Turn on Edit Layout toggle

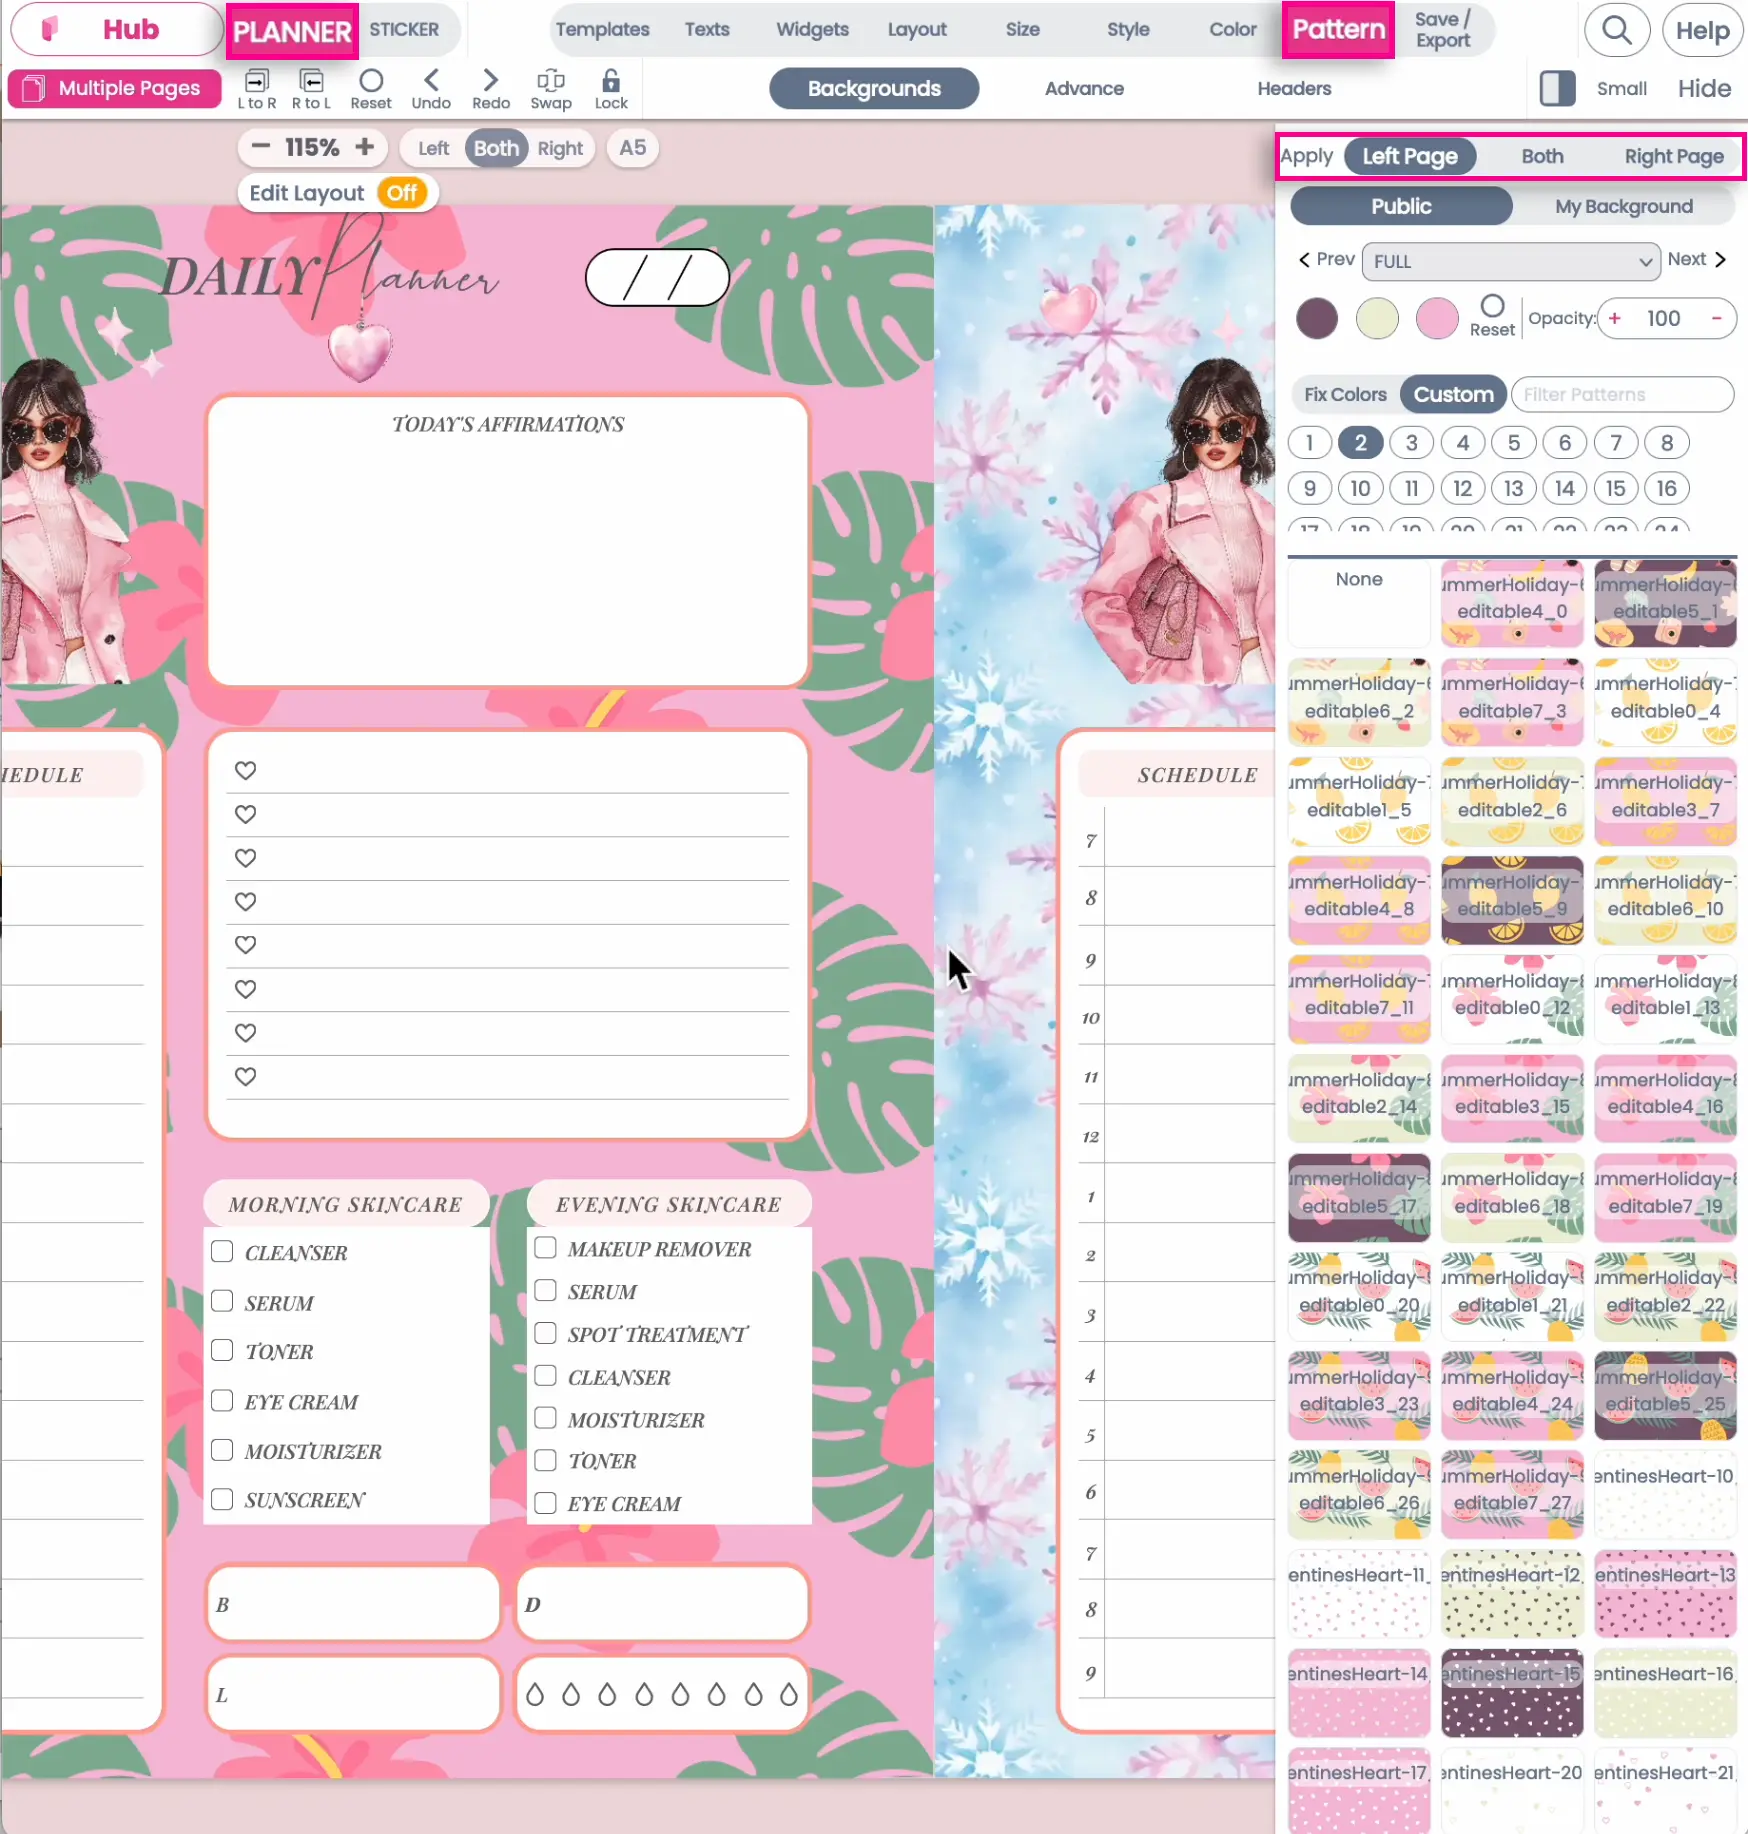(x=402, y=192)
